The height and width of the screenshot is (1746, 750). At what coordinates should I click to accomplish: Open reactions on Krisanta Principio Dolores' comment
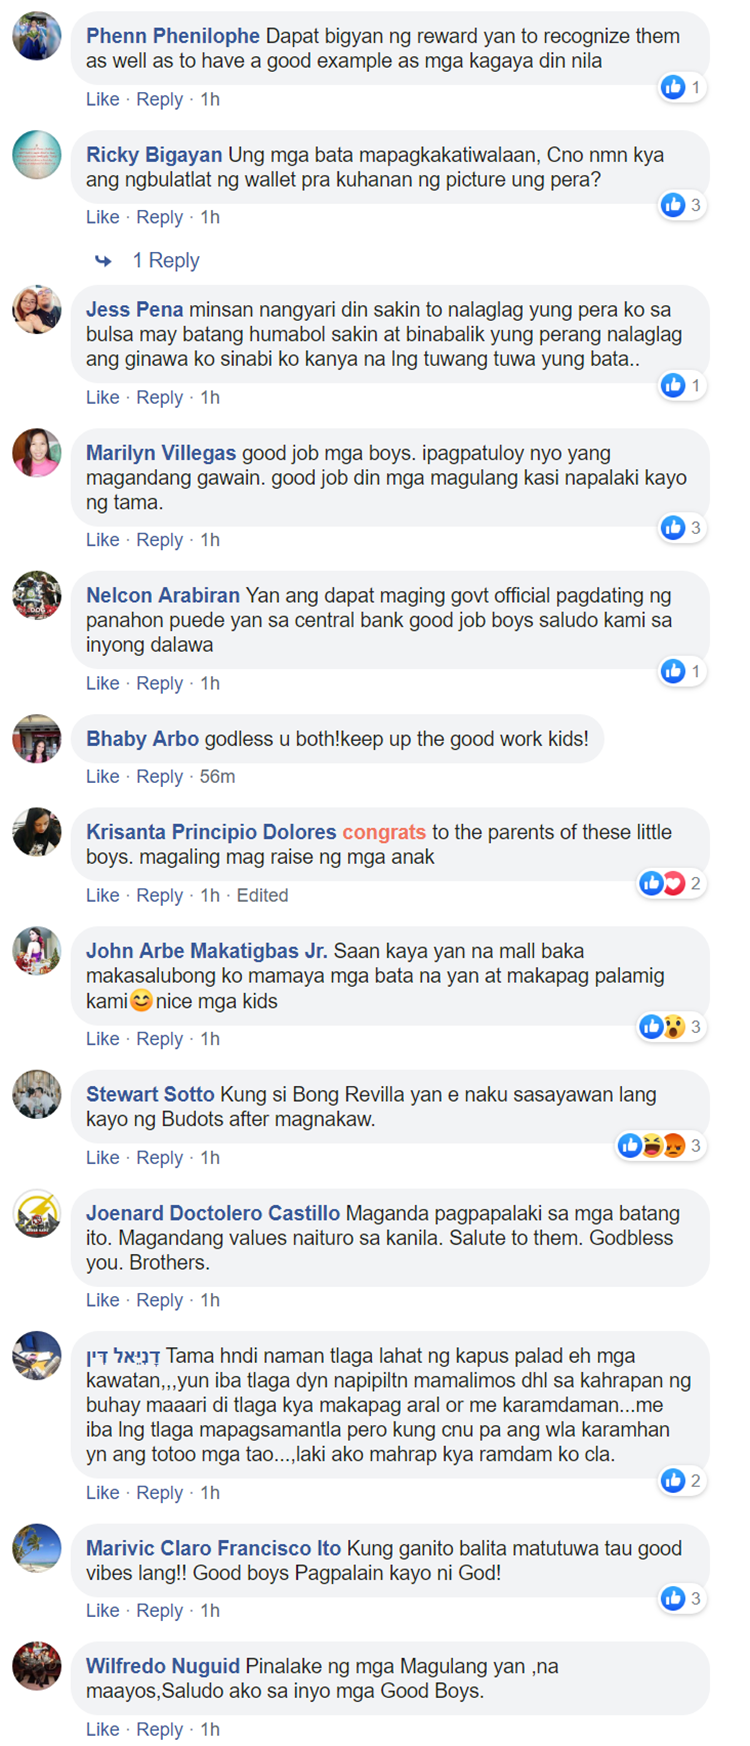(x=672, y=883)
